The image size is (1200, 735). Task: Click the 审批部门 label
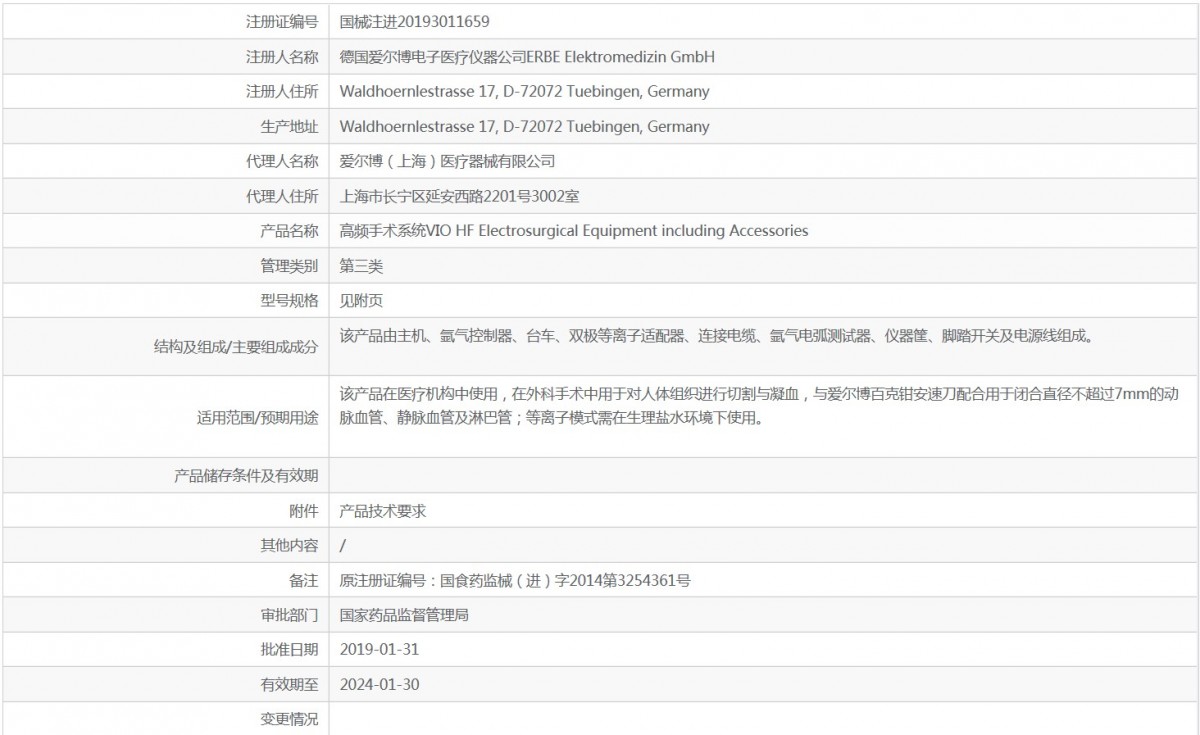(x=289, y=615)
